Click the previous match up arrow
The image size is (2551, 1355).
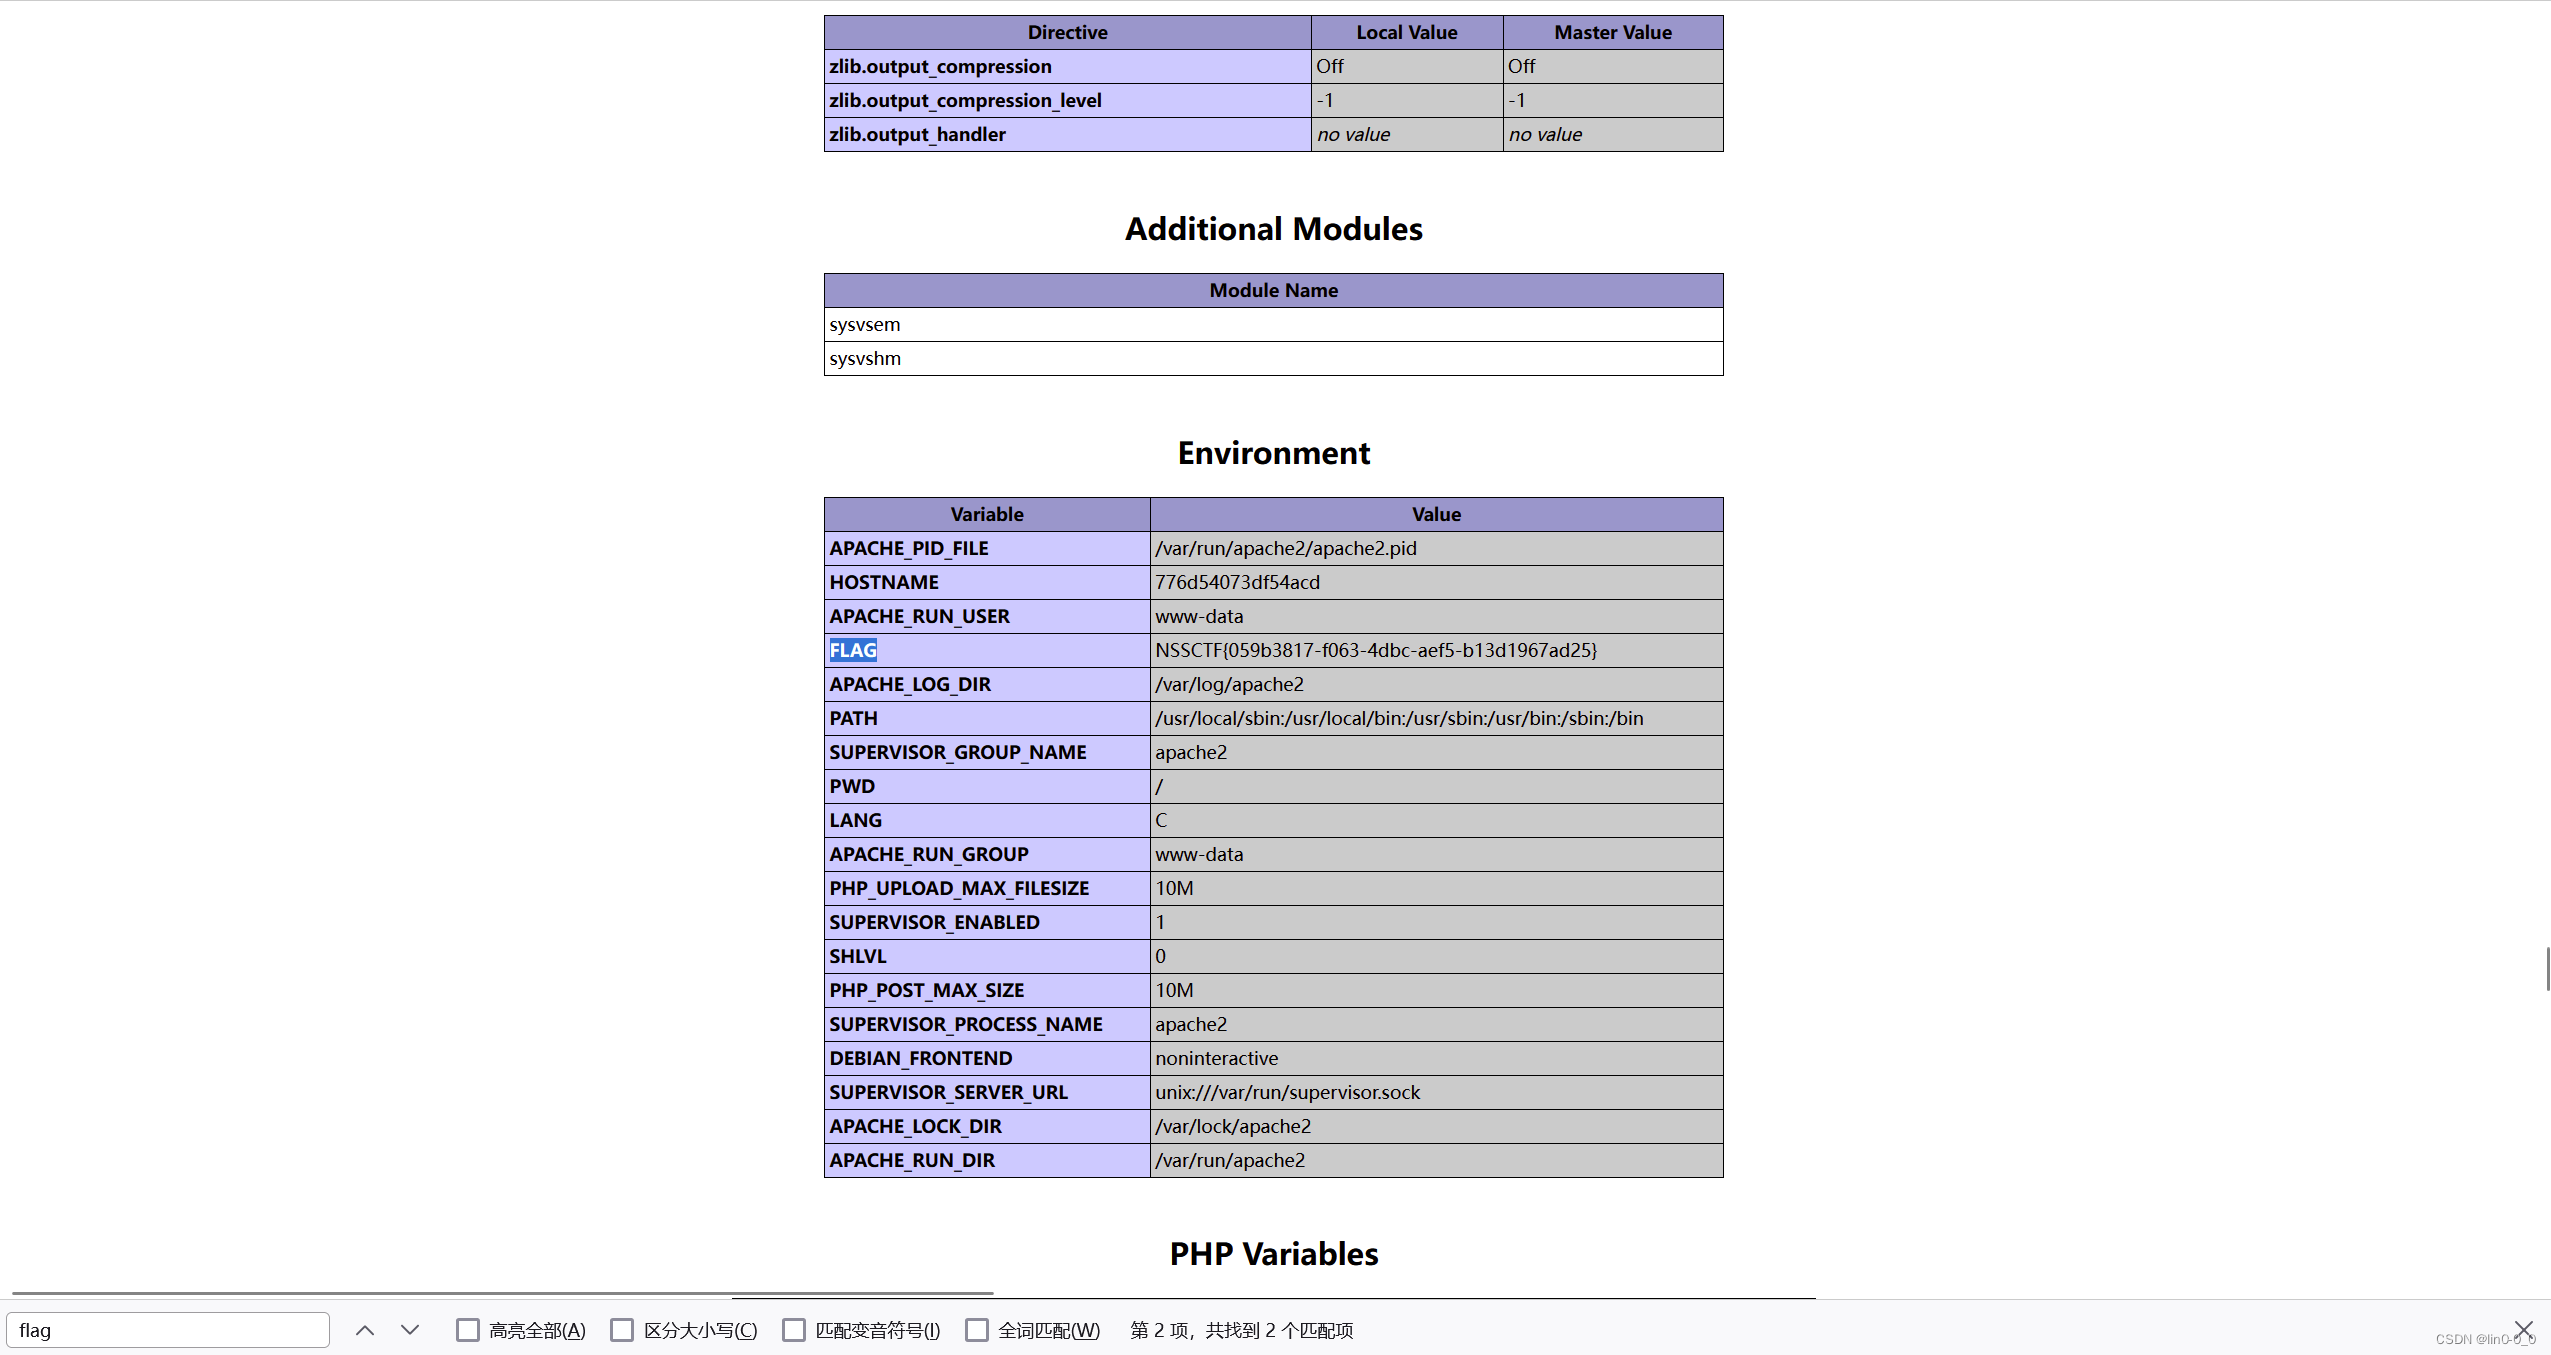364,1330
